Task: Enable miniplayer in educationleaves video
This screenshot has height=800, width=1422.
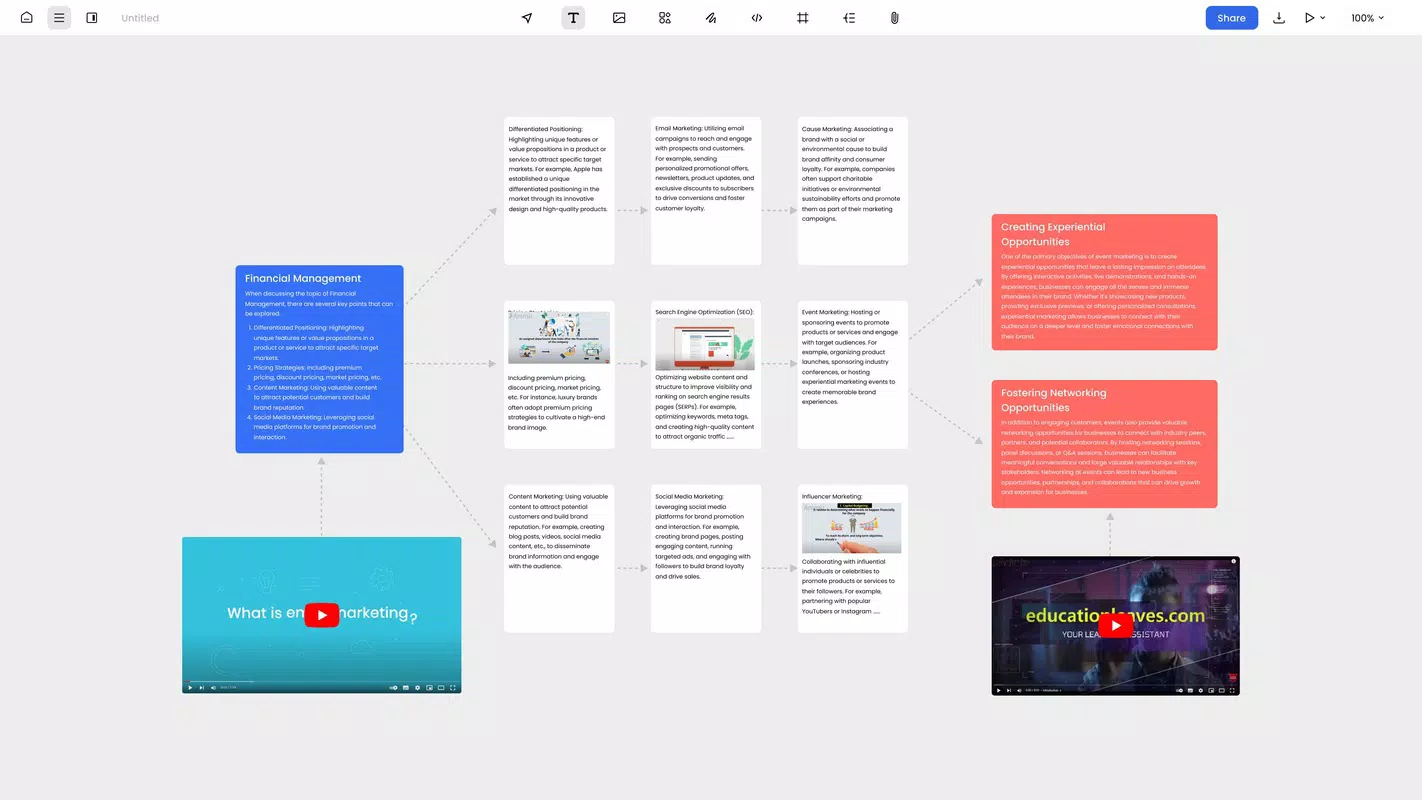Action: (1211, 690)
